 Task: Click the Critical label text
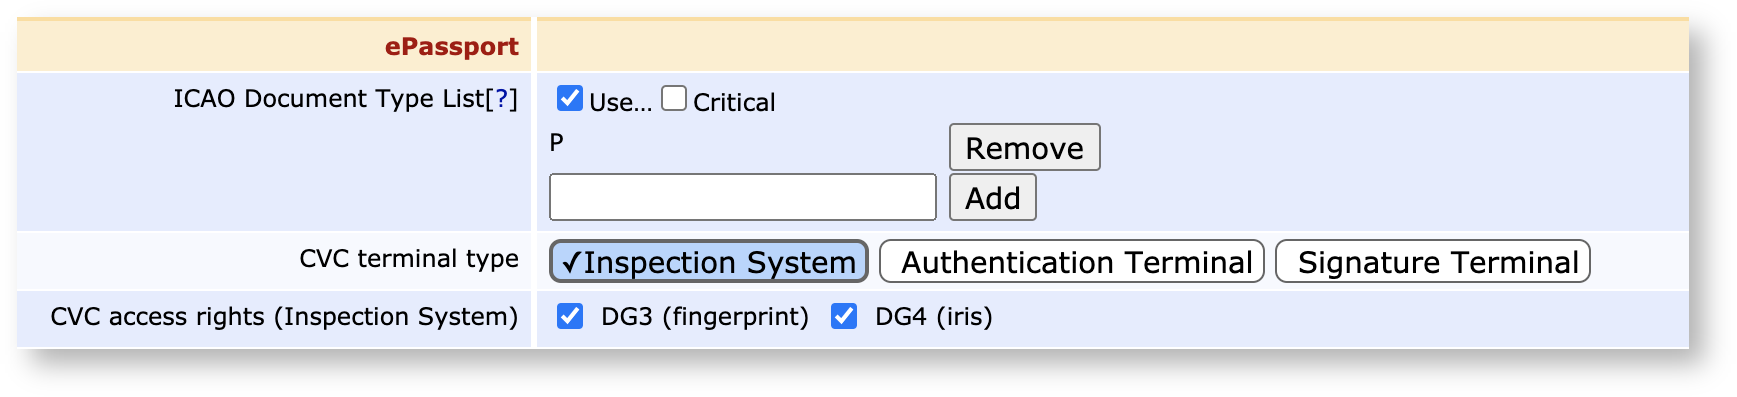pos(734,102)
